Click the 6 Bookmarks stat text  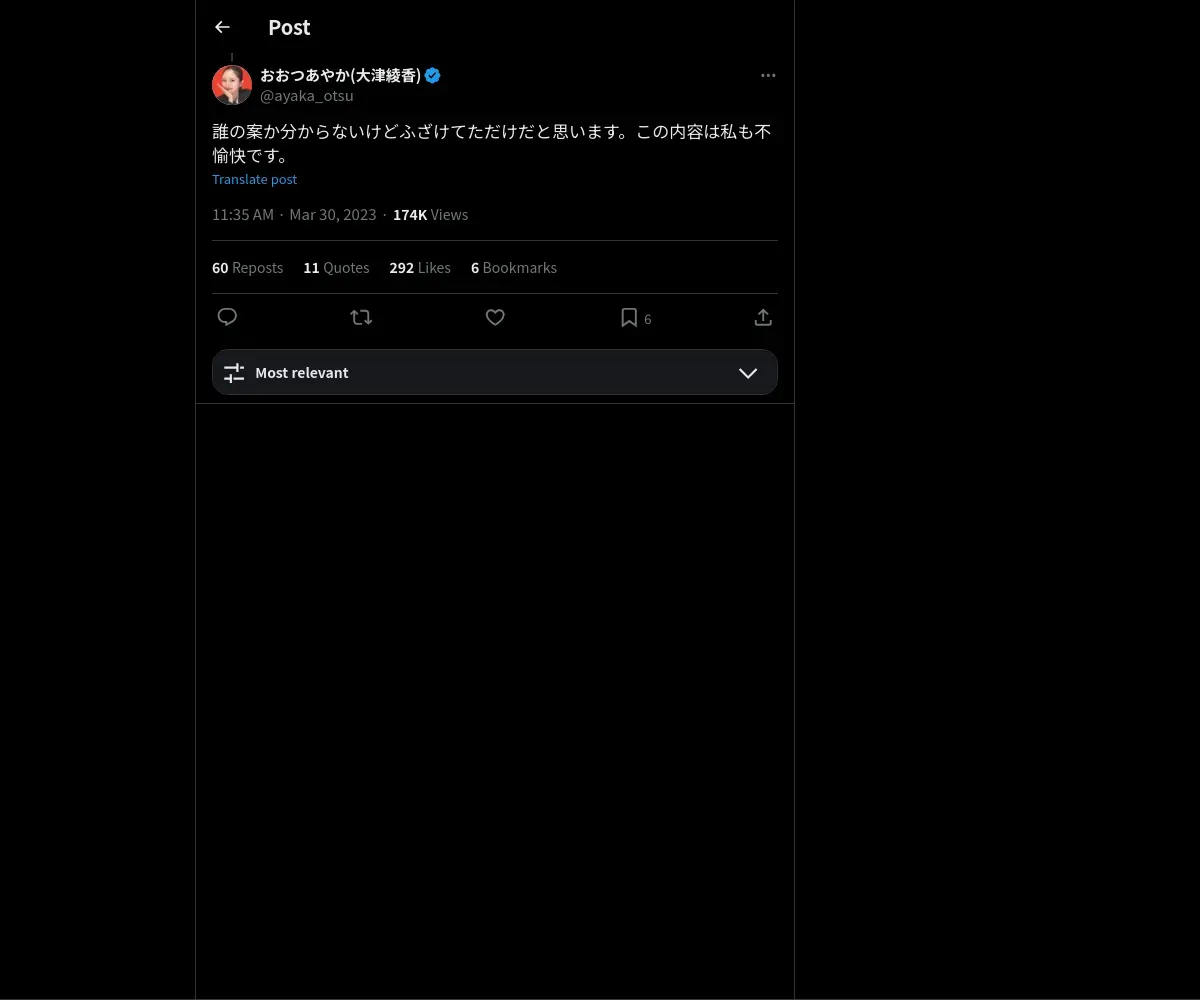514,268
